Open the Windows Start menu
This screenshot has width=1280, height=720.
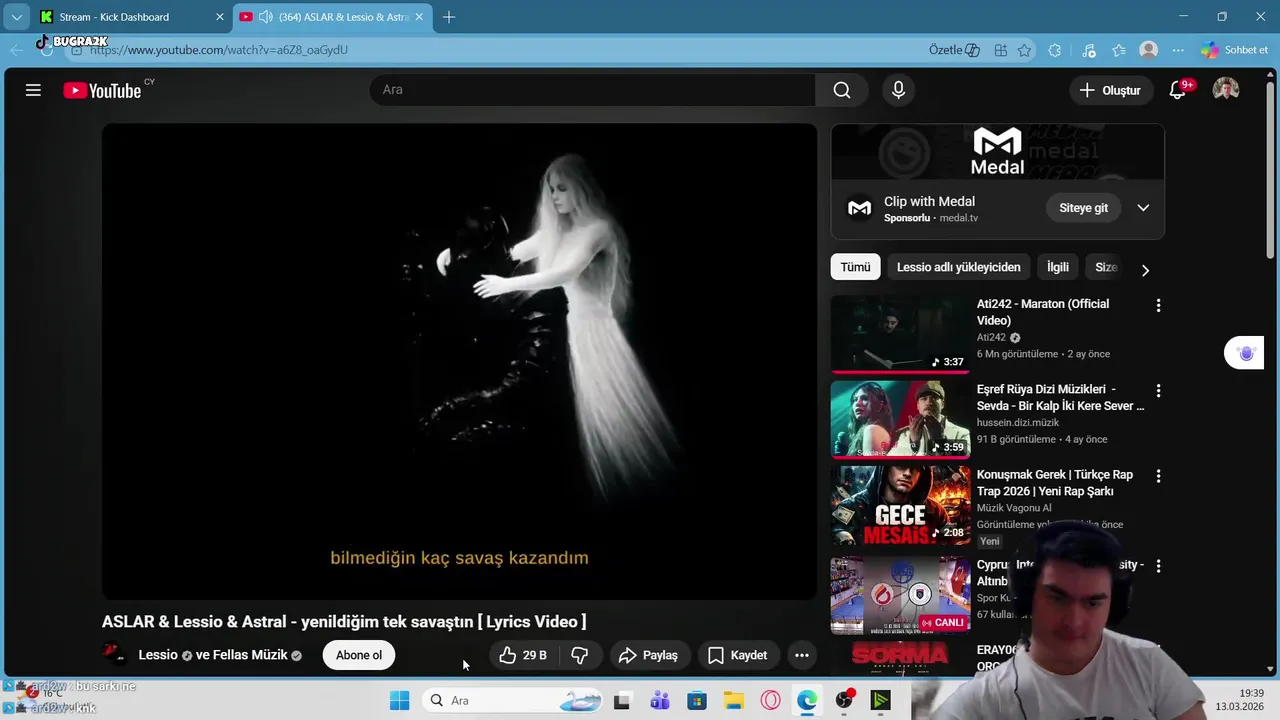pyautogui.click(x=399, y=700)
